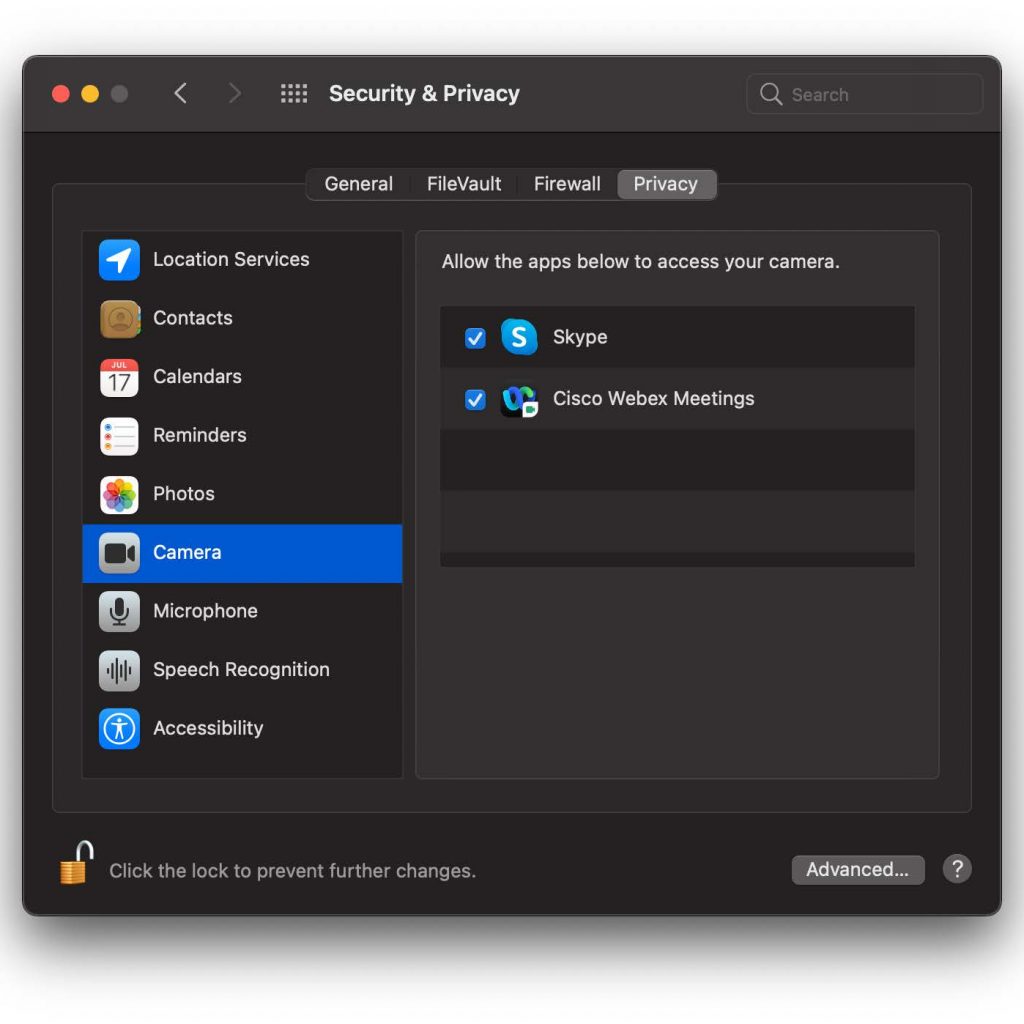Image resolution: width=1024 pixels, height=1024 pixels.
Task: Select the Calendars label in sidebar
Action: [197, 377]
